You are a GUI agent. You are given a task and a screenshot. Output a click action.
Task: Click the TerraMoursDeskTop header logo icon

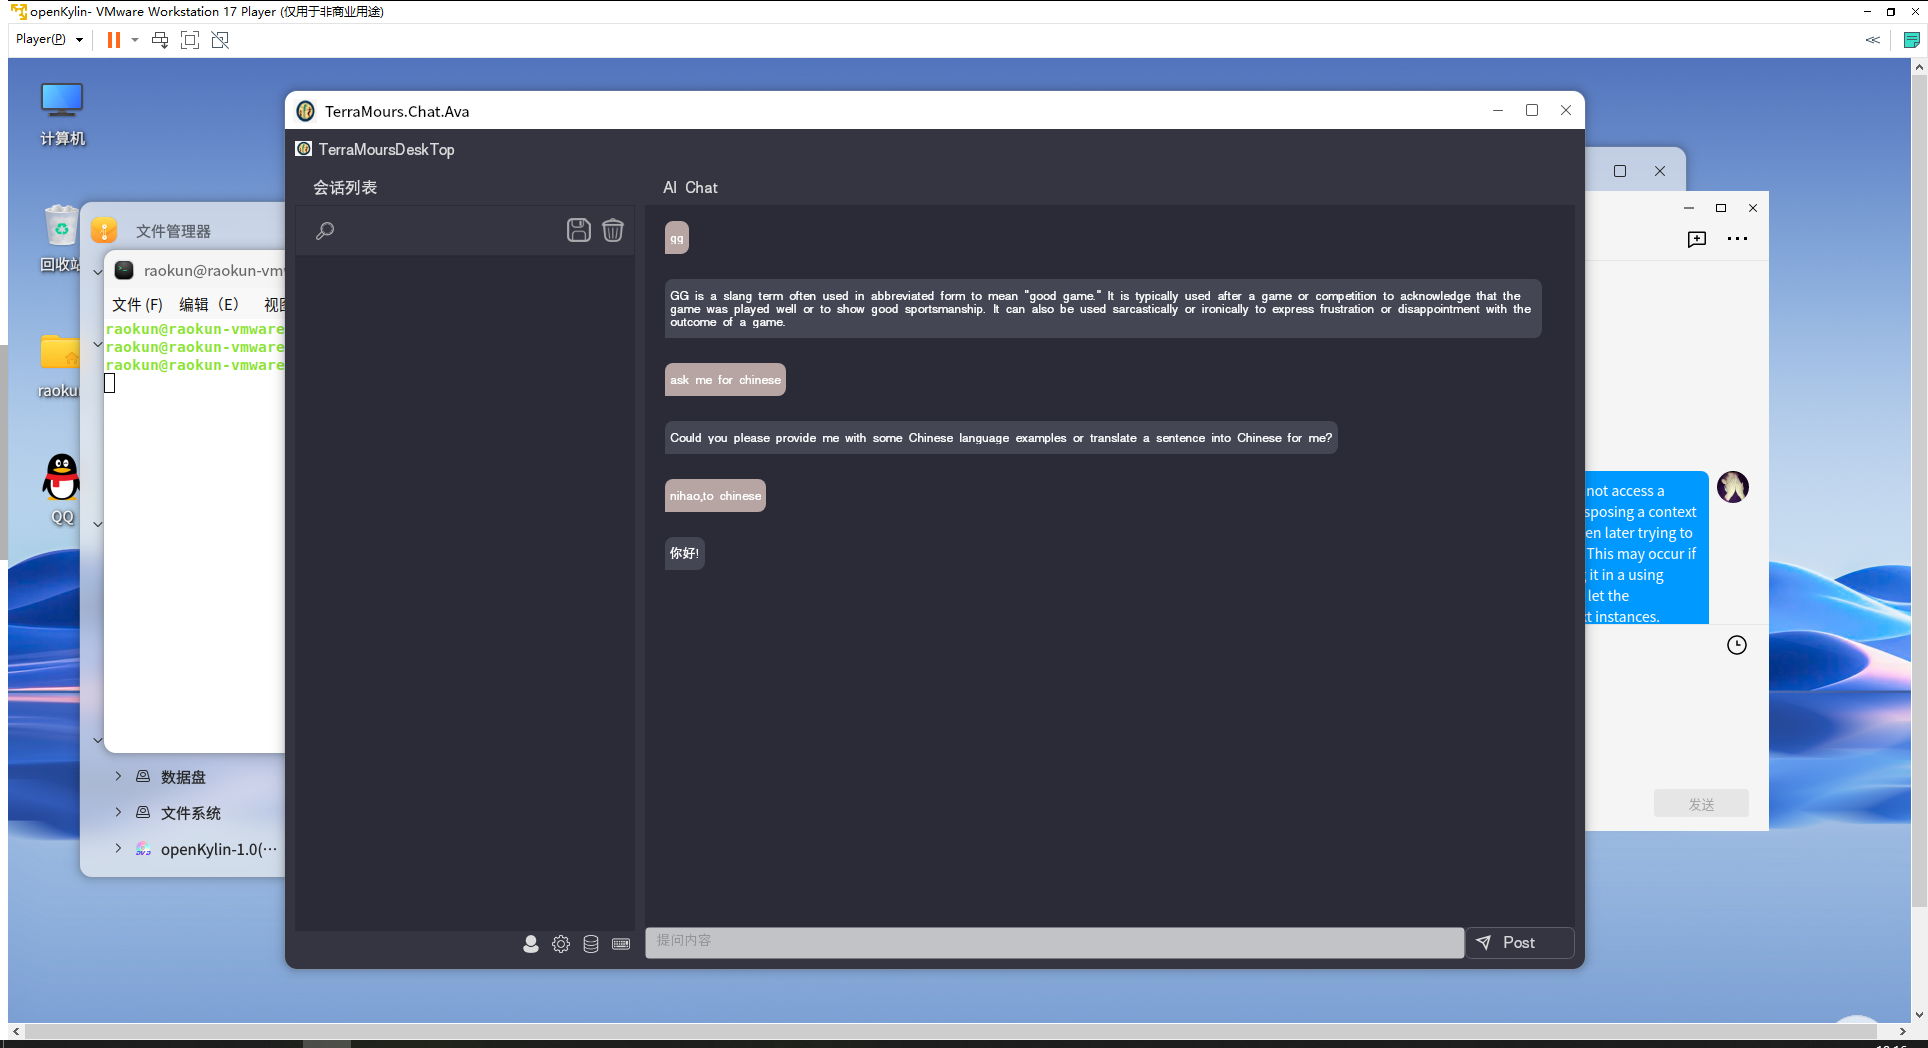coord(304,149)
